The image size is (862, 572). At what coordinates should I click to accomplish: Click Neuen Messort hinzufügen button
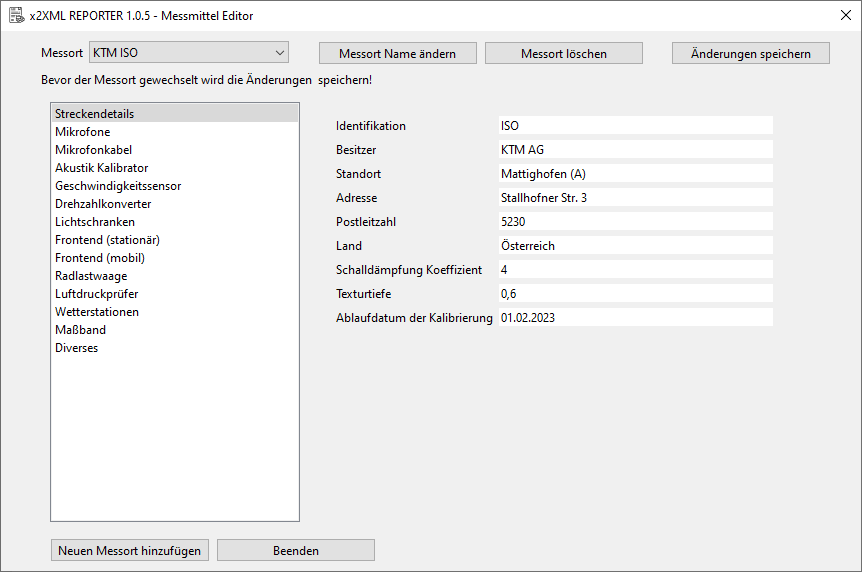pos(130,551)
